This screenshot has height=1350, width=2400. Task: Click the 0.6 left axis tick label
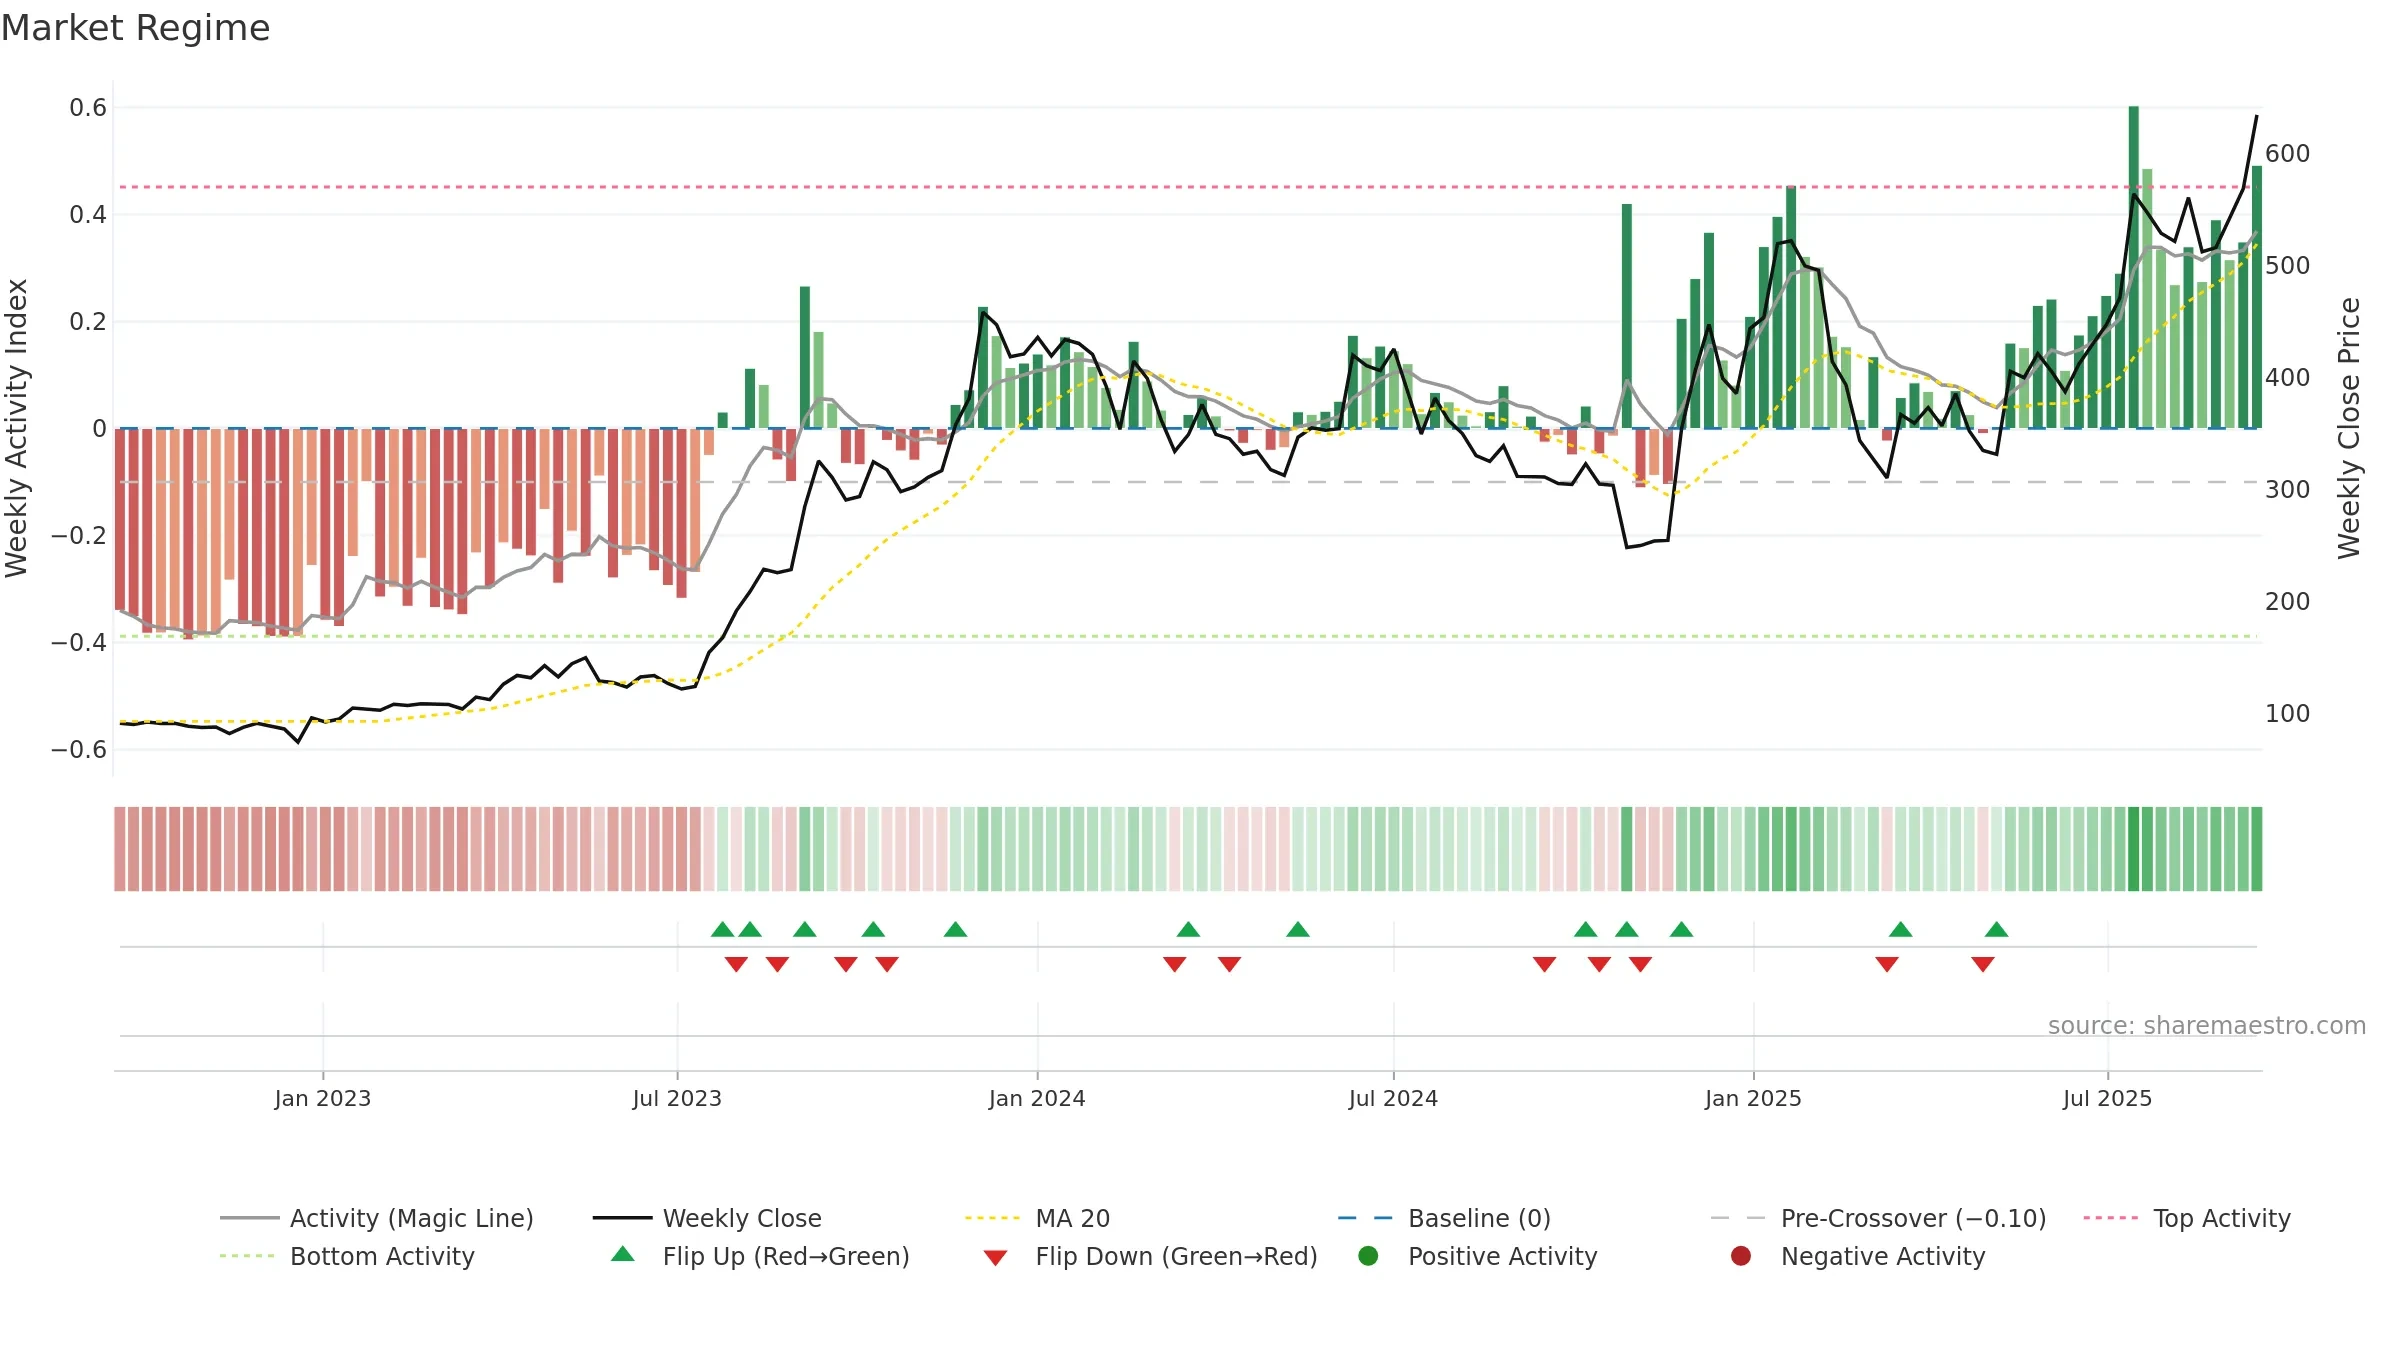coord(88,107)
